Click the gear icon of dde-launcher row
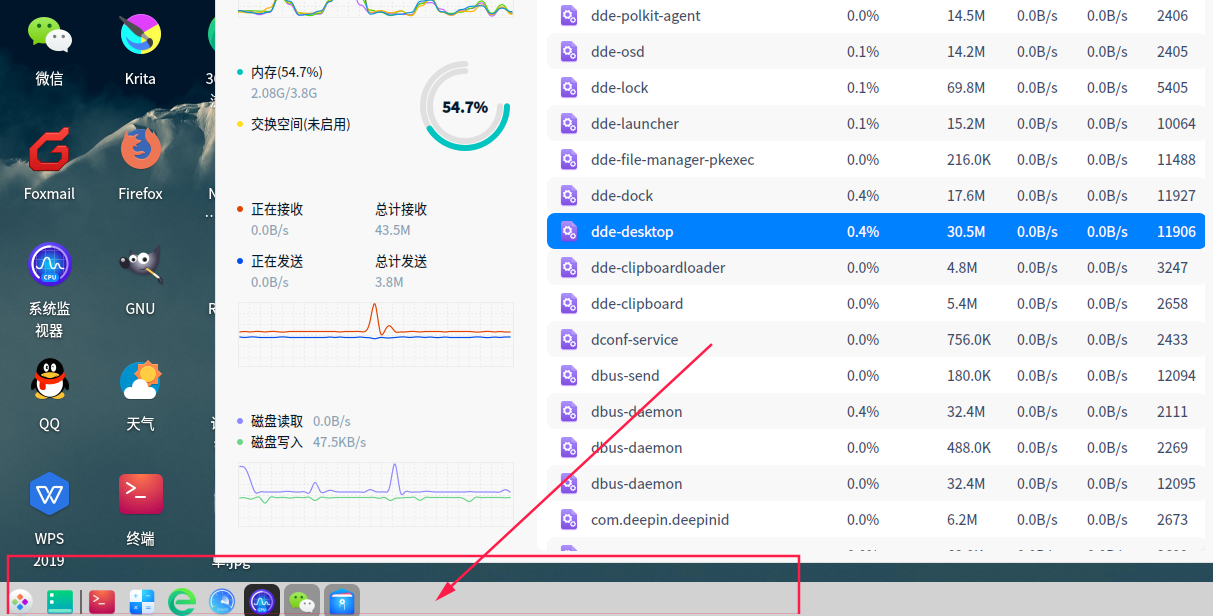Image resolution: width=1213 pixels, height=616 pixels. click(x=569, y=123)
